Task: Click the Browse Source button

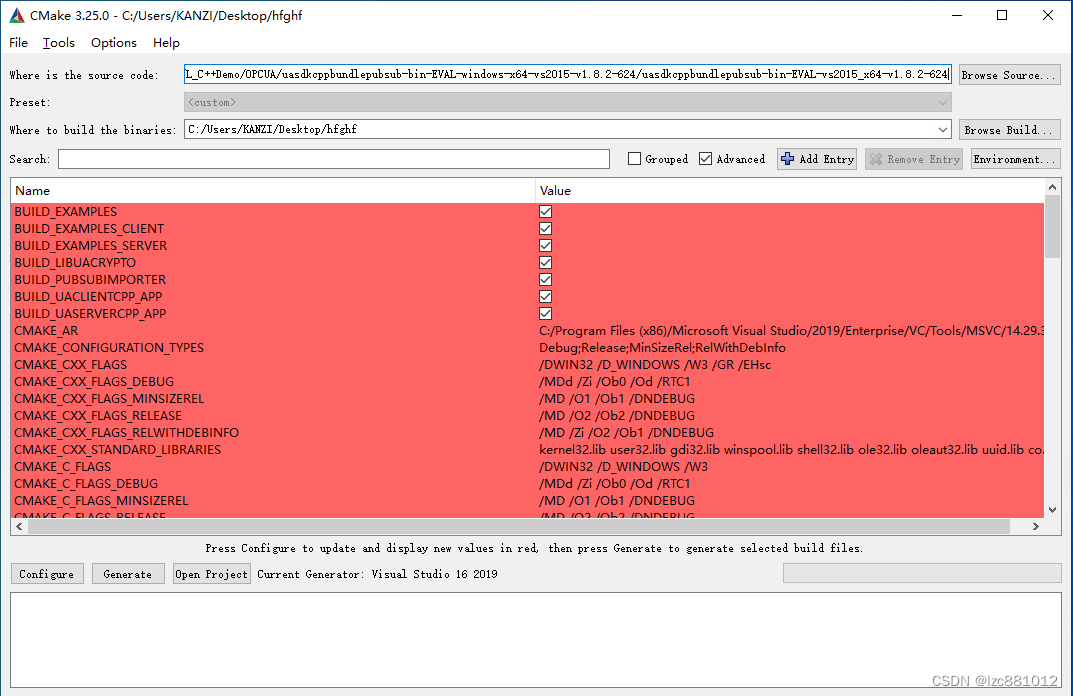Action: pyautogui.click(x=1009, y=75)
